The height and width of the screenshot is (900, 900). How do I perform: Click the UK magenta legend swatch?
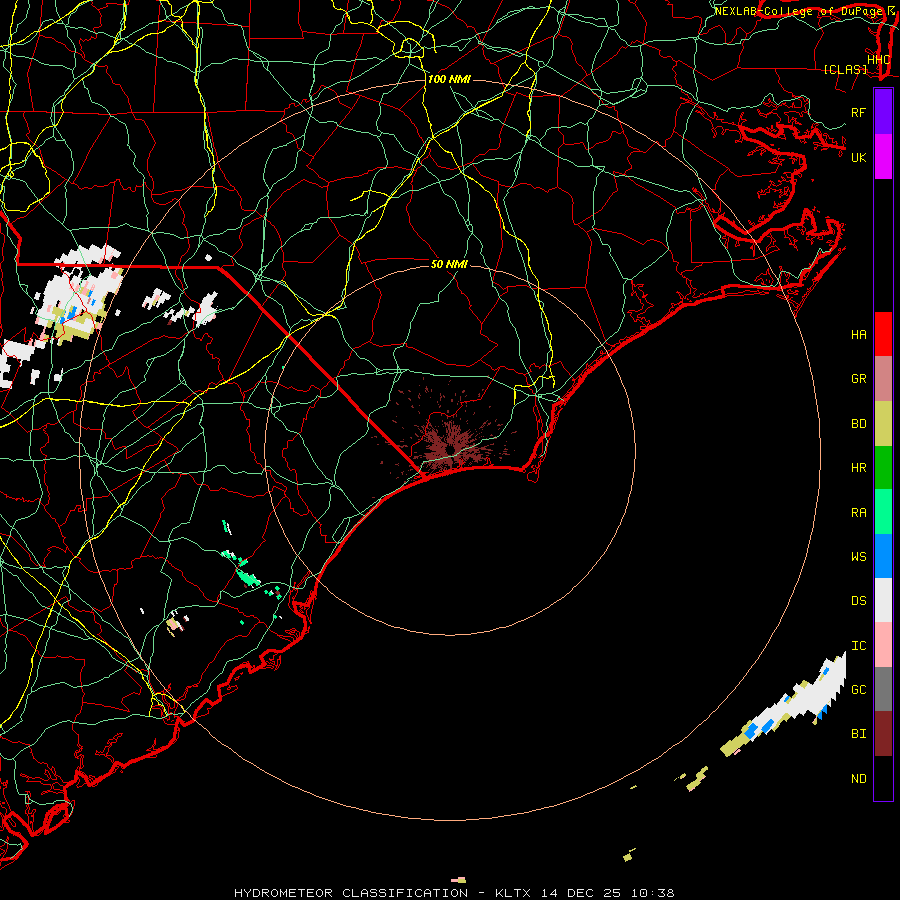pyautogui.click(x=883, y=157)
